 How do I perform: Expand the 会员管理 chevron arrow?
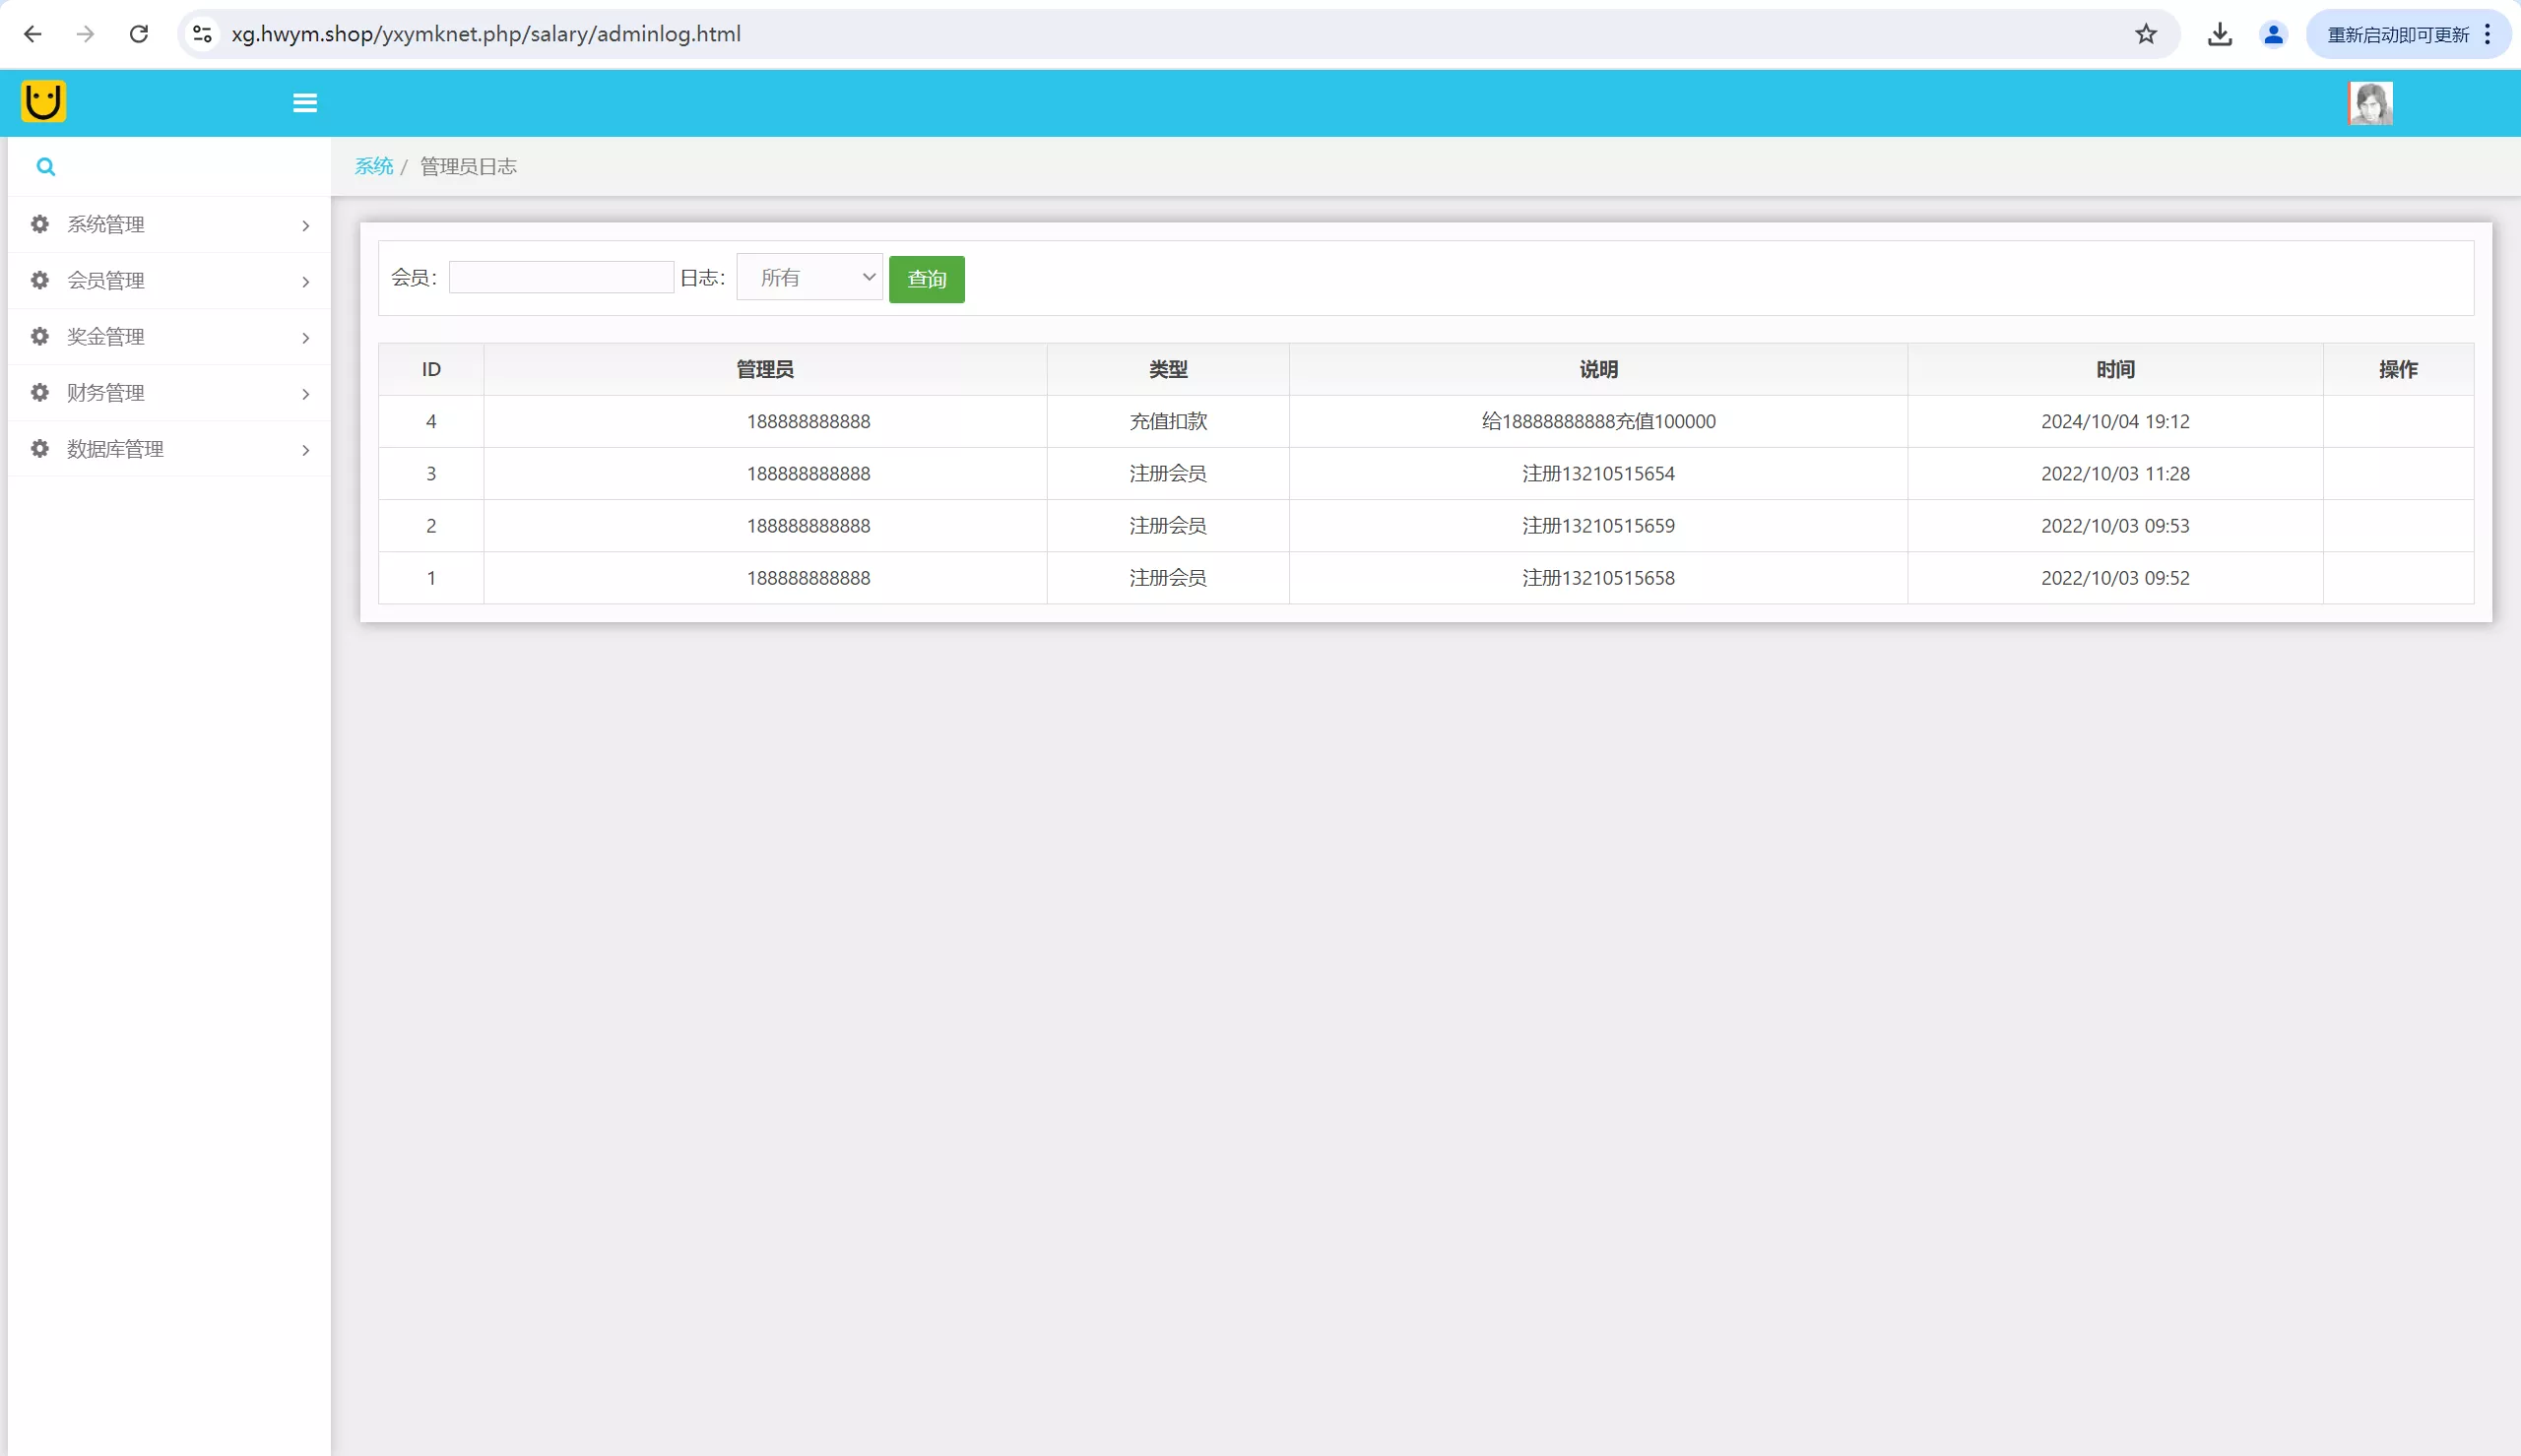coord(306,282)
